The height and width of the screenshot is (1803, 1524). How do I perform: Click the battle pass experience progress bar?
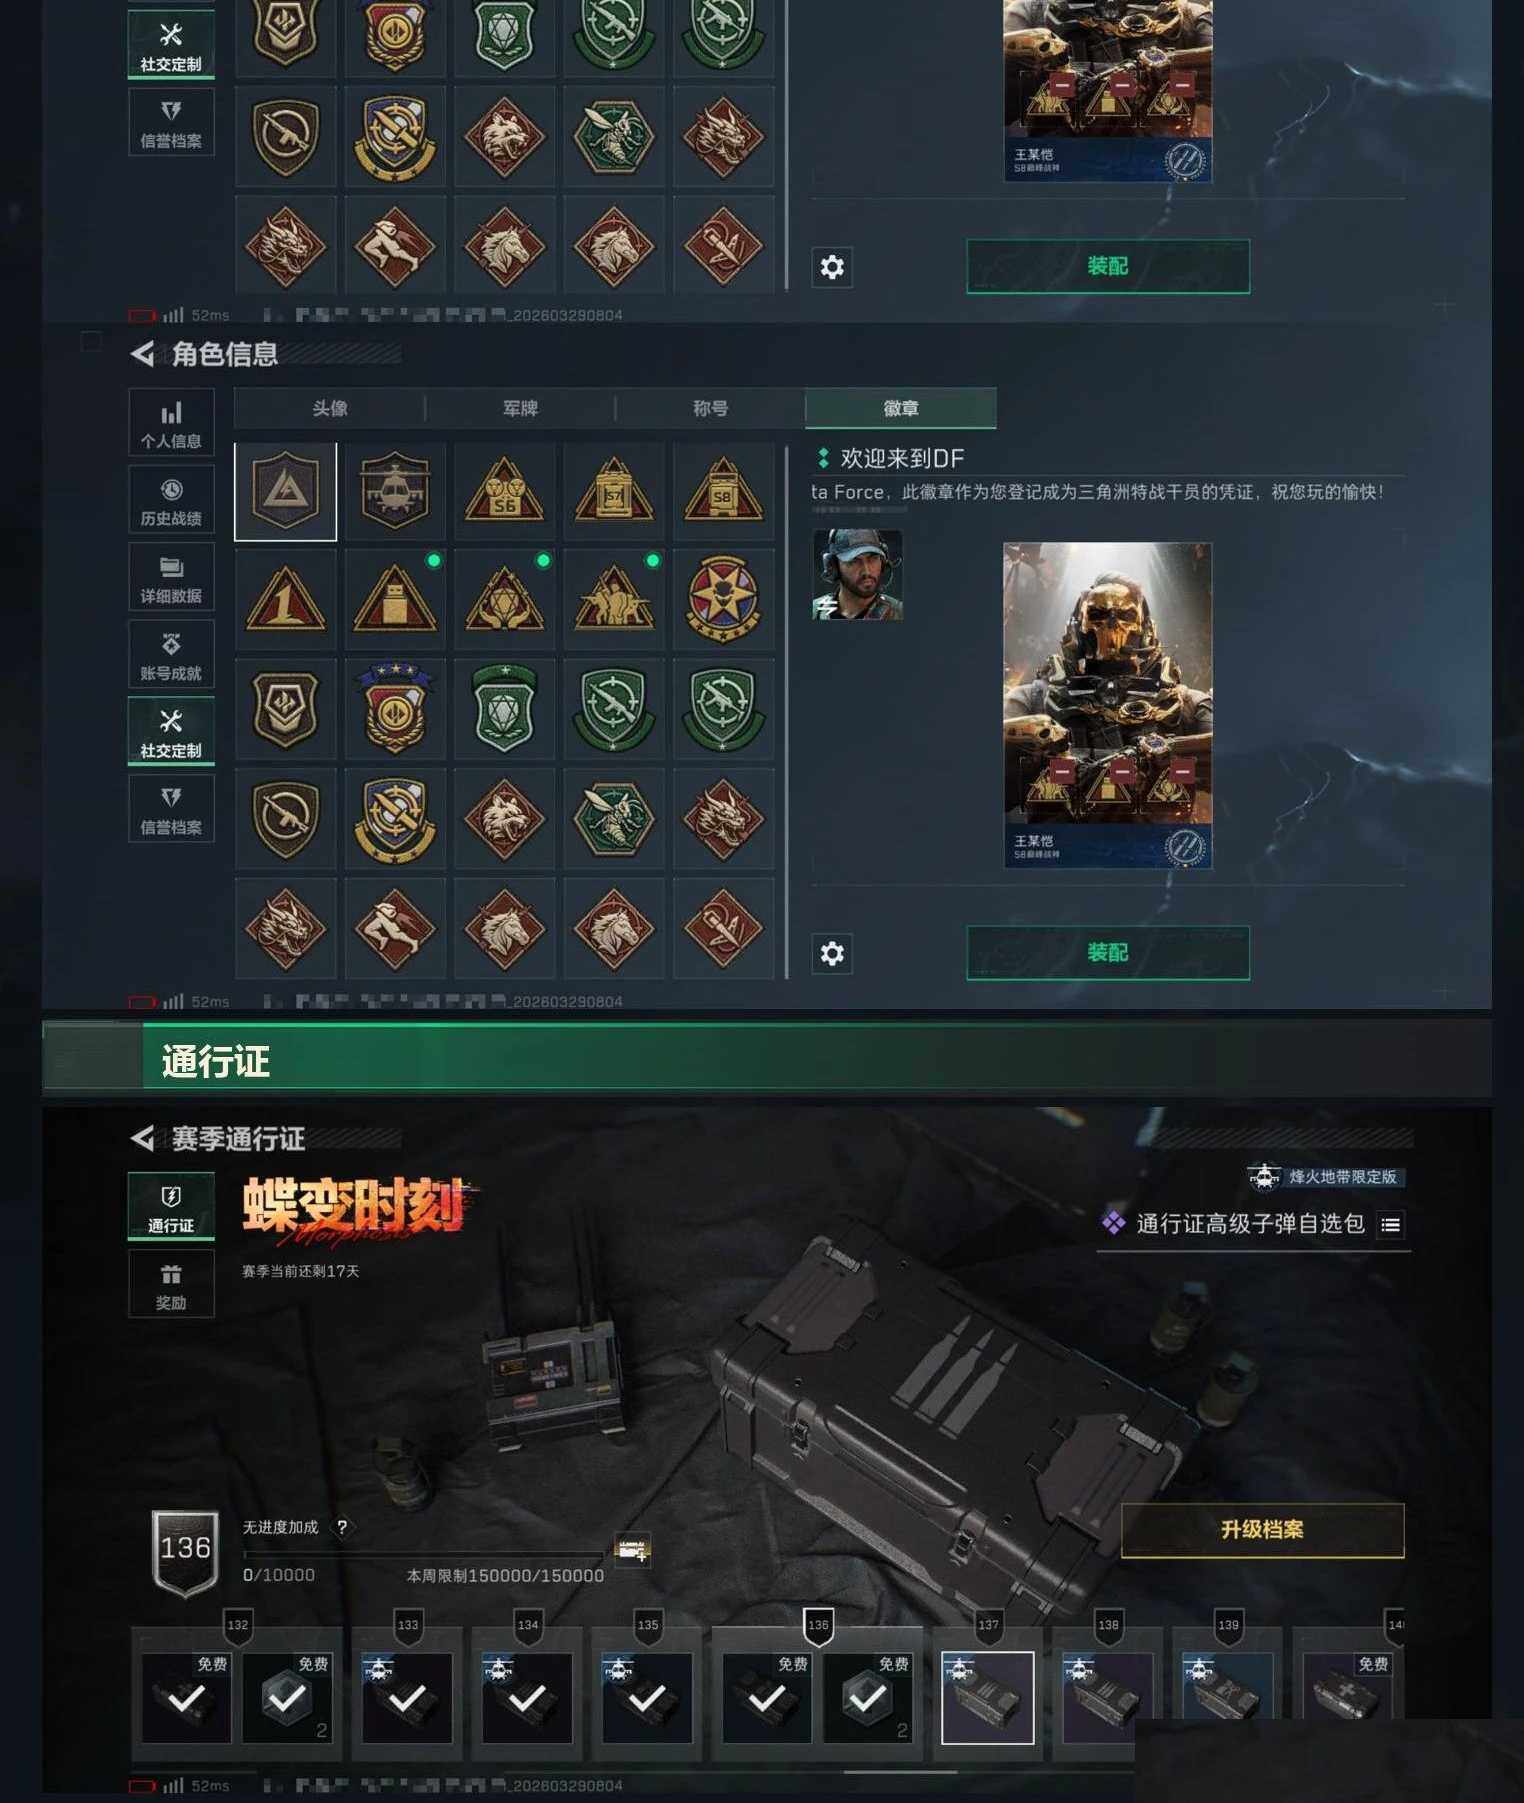click(x=423, y=1553)
